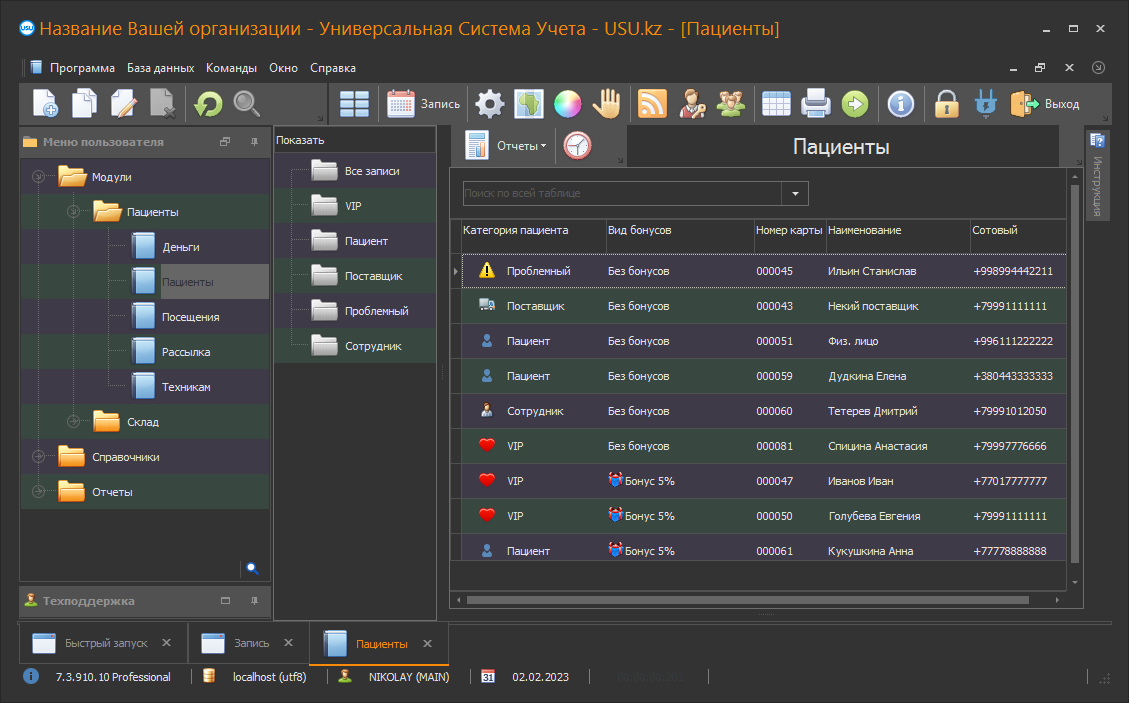
Task: Click the RSS feed icon in toolbar
Action: coord(652,104)
